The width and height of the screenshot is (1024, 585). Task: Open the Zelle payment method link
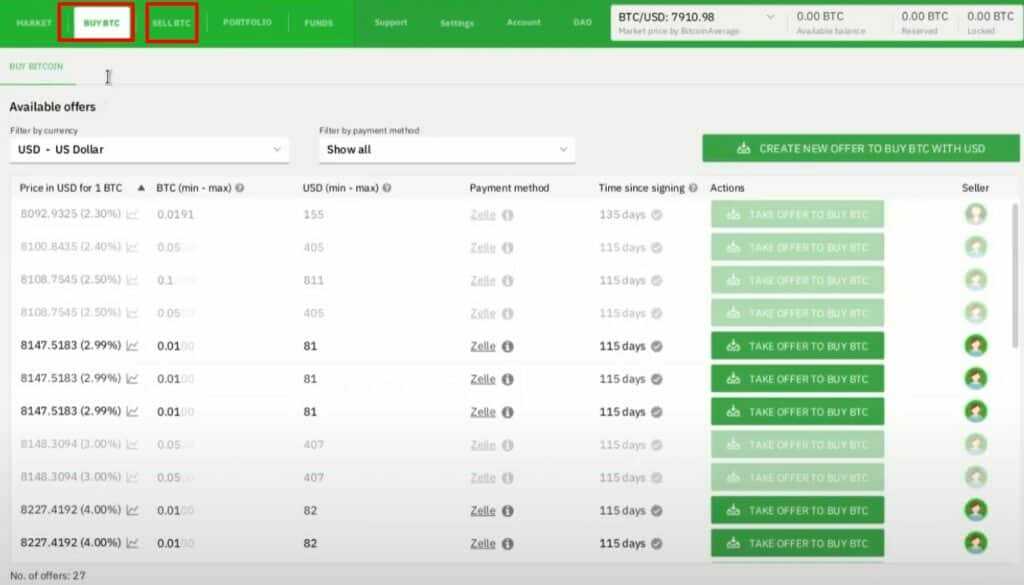click(x=485, y=346)
